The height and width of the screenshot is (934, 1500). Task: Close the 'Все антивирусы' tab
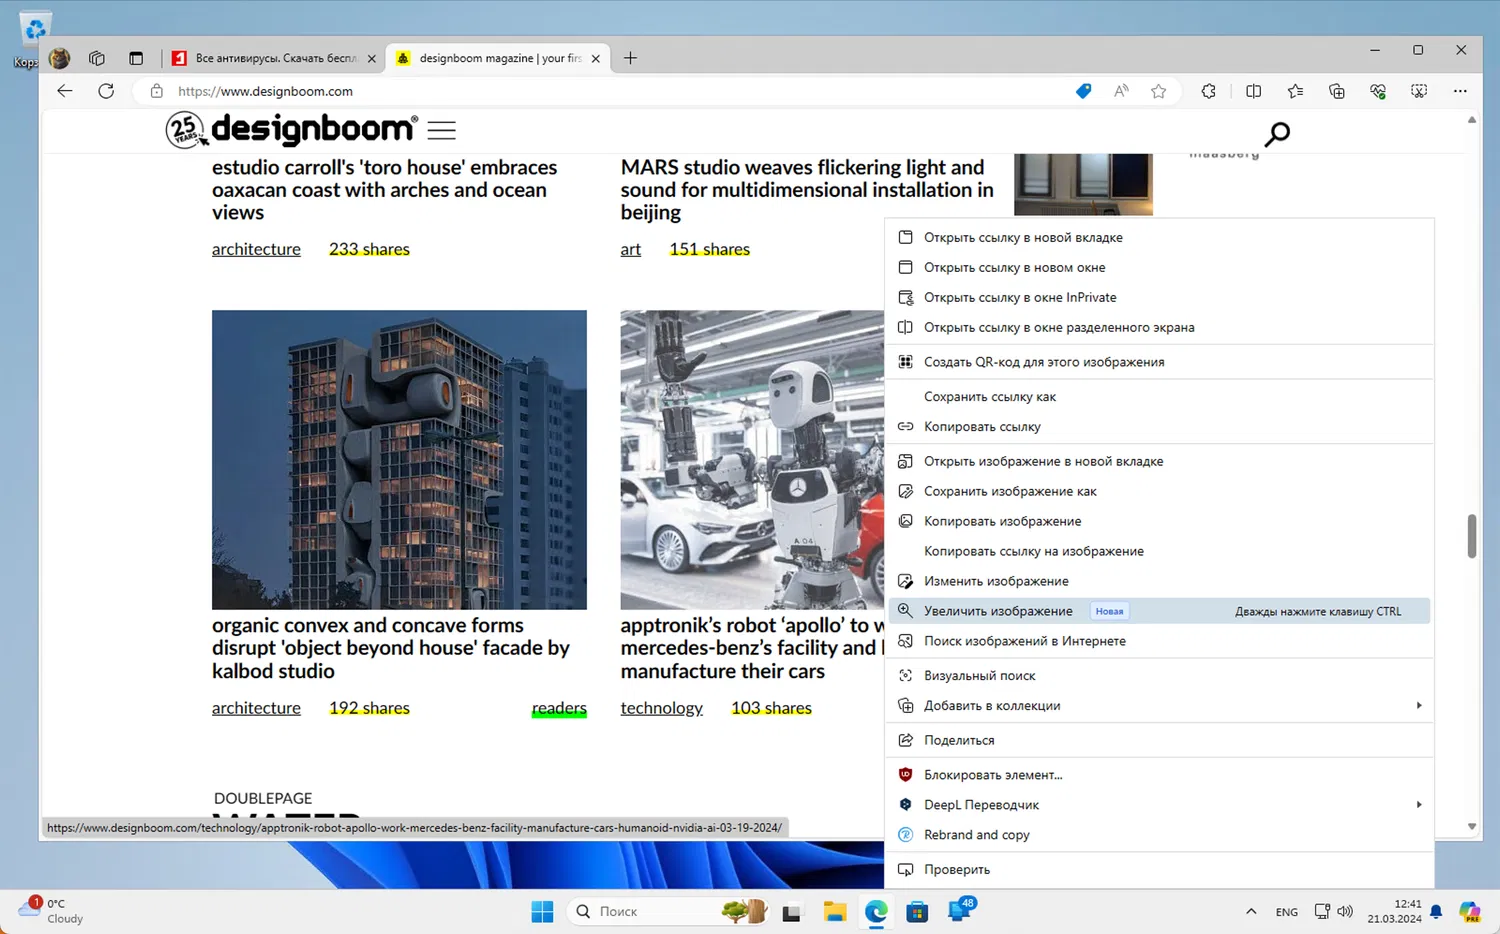coord(372,58)
